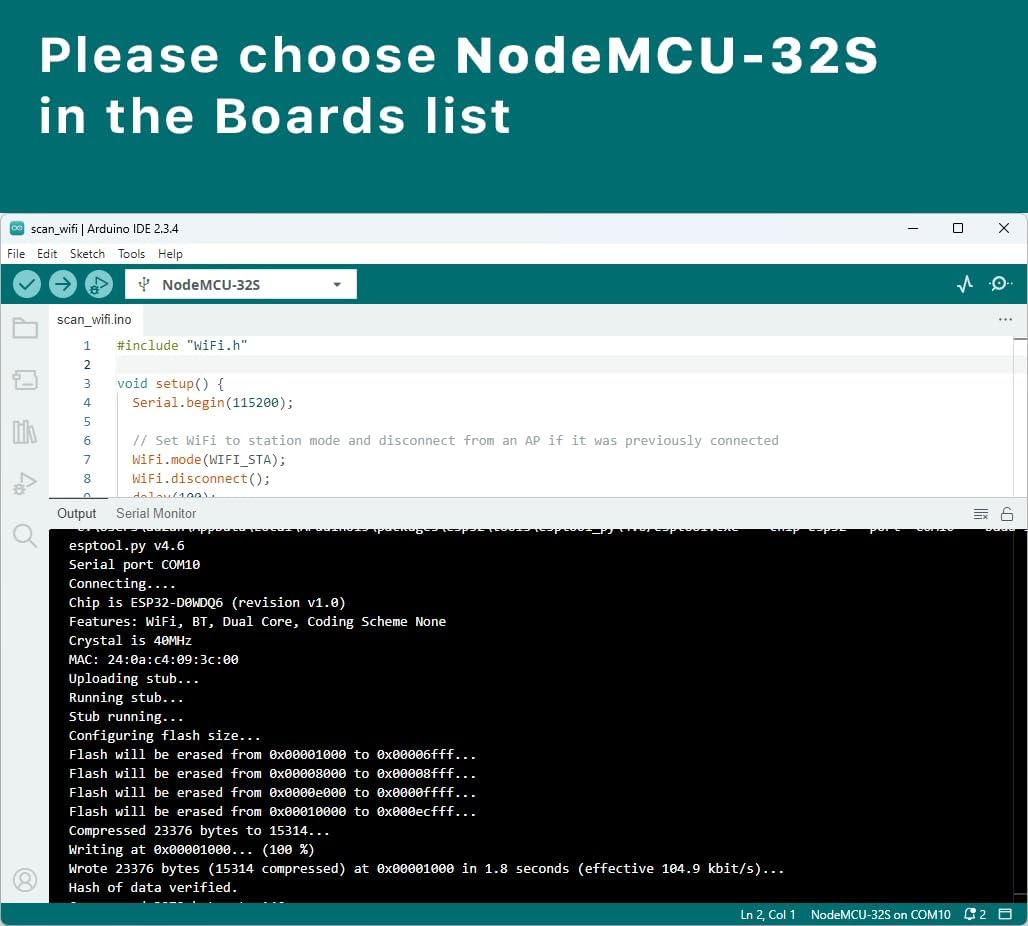Image resolution: width=1028 pixels, height=926 pixels.
Task: Open the NodeMCU-32S board selector dropdown
Action: pyautogui.click(x=241, y=285)
